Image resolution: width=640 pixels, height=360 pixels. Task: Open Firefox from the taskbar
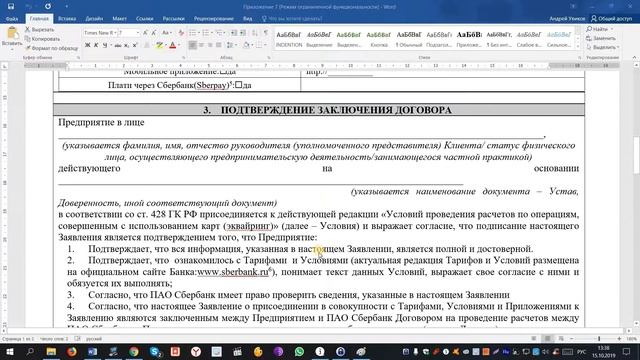tap(72, 351)
